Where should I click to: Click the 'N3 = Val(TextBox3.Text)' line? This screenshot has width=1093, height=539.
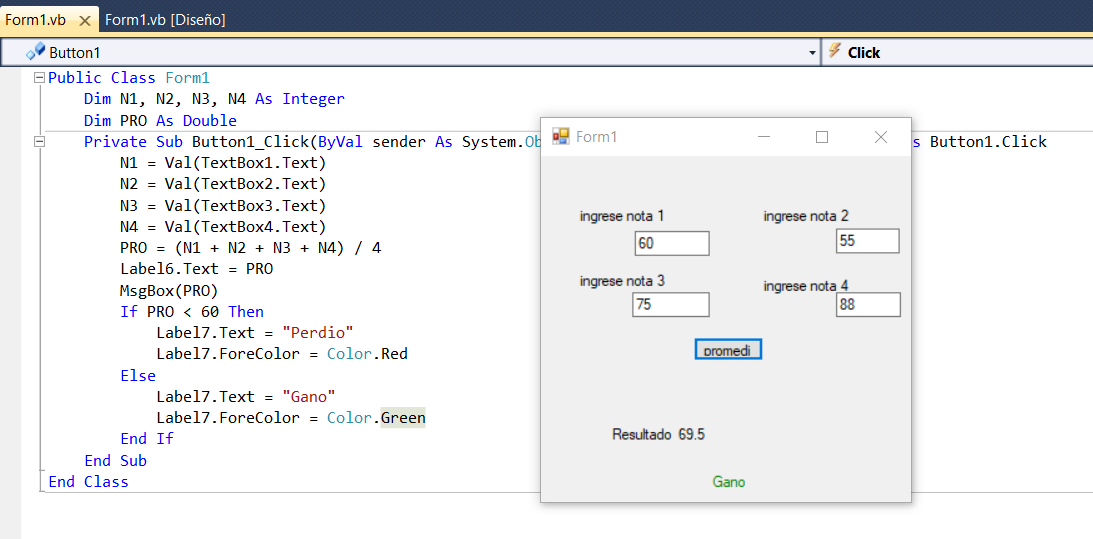pos(222,206)
